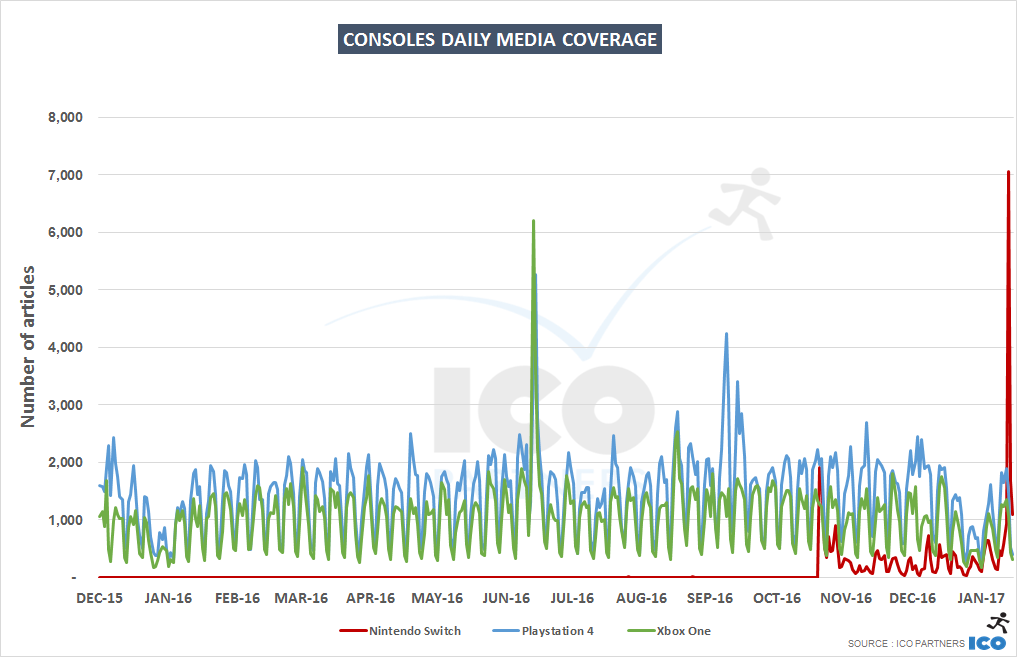Select the Xbox One legend label
1017x657 pixels.
(x=683, y=631)
